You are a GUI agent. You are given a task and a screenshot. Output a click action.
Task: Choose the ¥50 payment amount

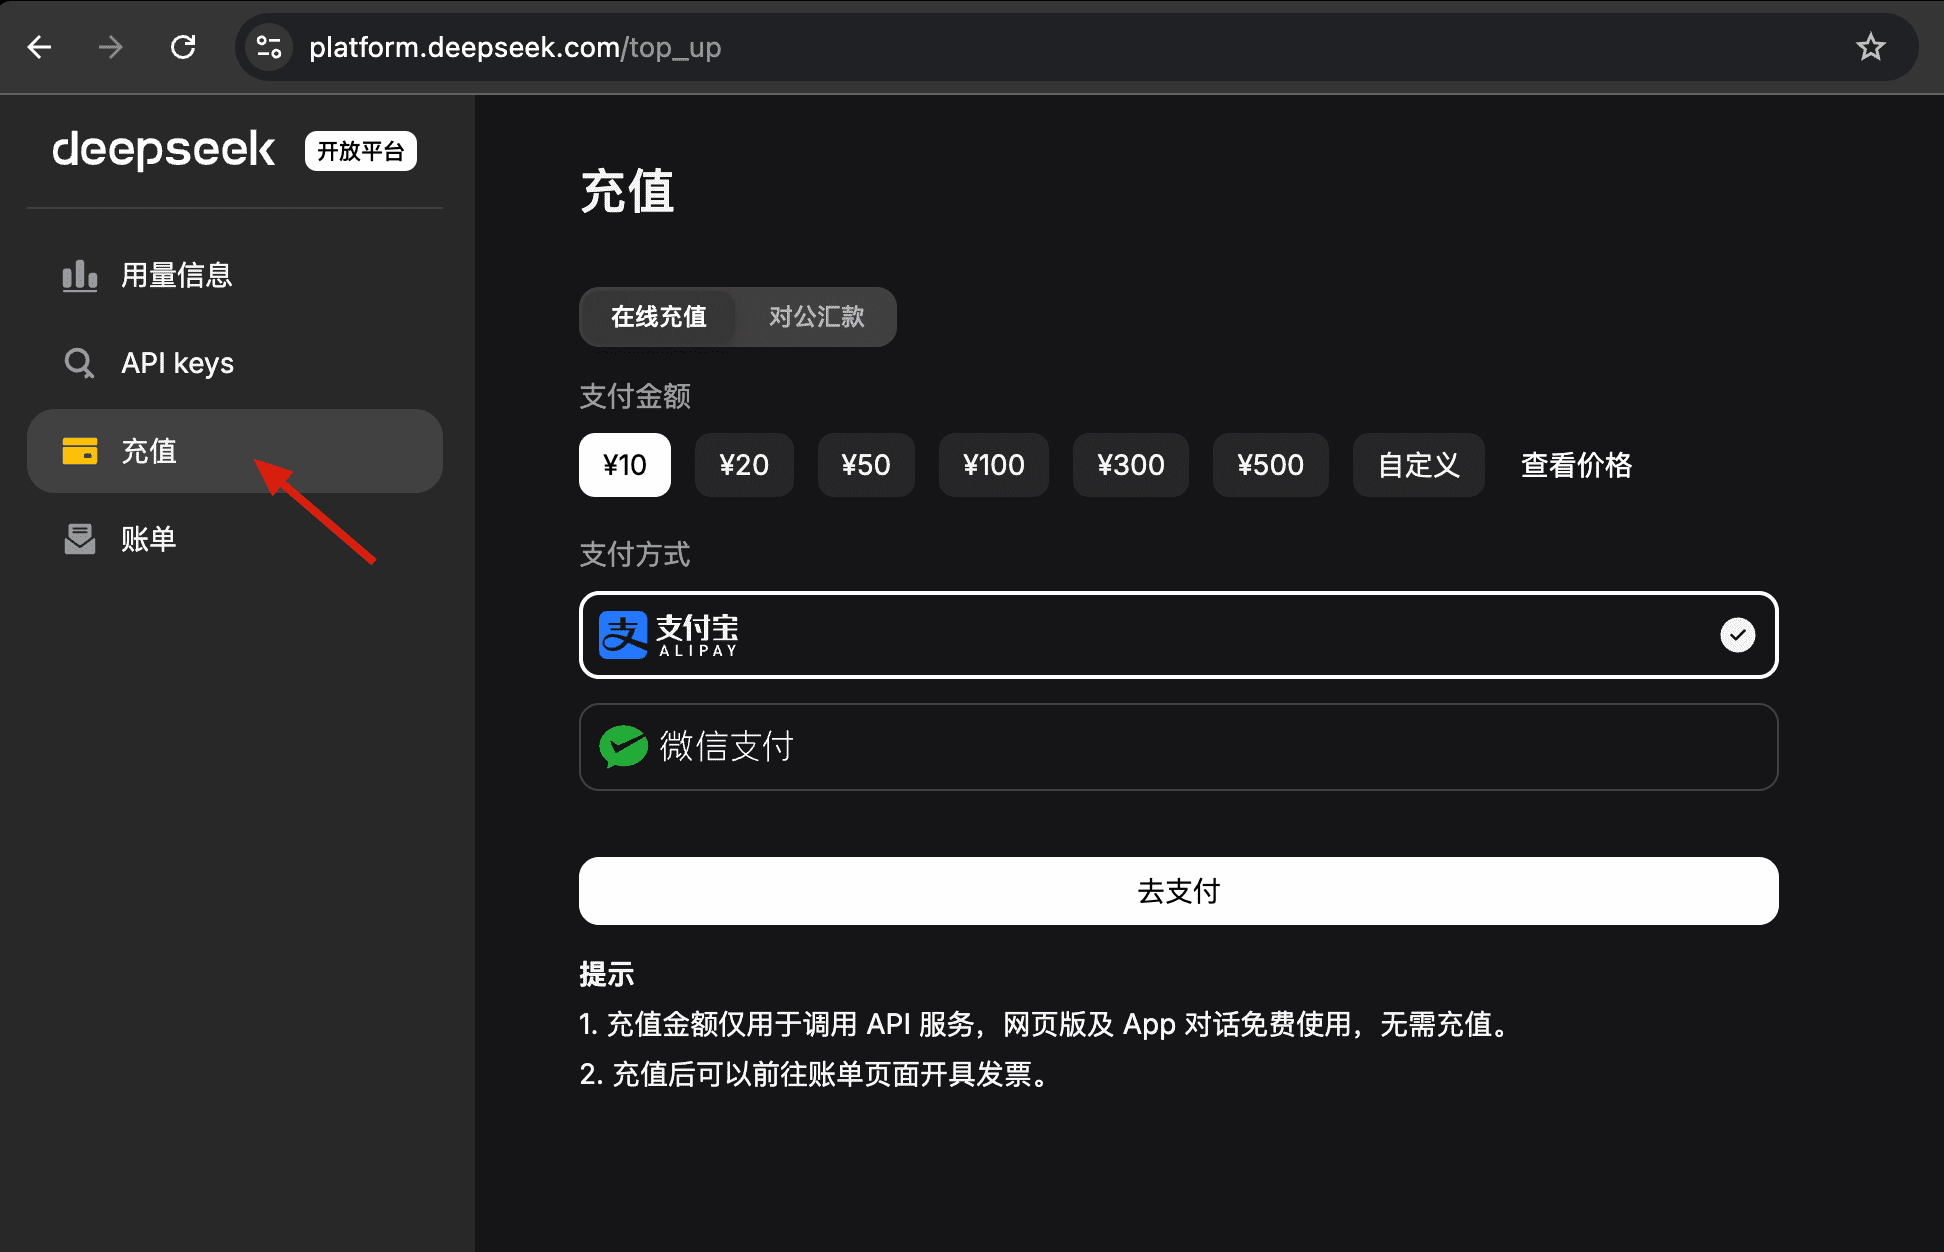click(x=865, y=465)
